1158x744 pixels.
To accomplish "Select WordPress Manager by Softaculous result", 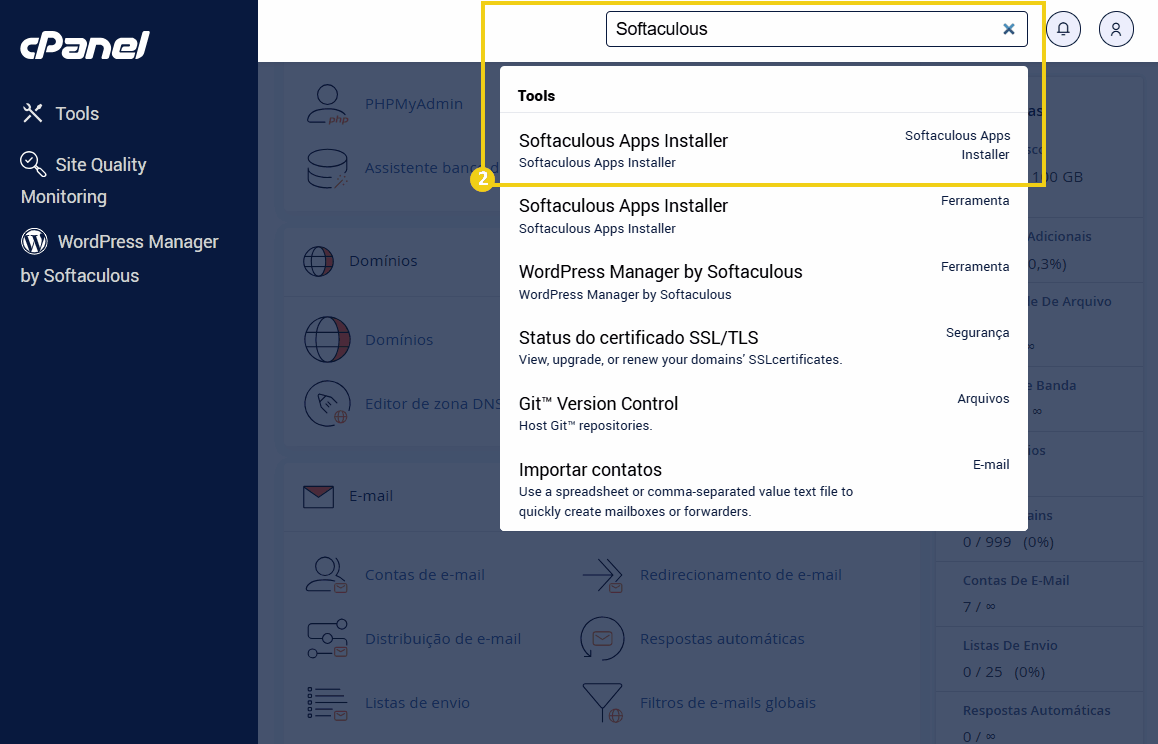I will (x=764, y=281).
